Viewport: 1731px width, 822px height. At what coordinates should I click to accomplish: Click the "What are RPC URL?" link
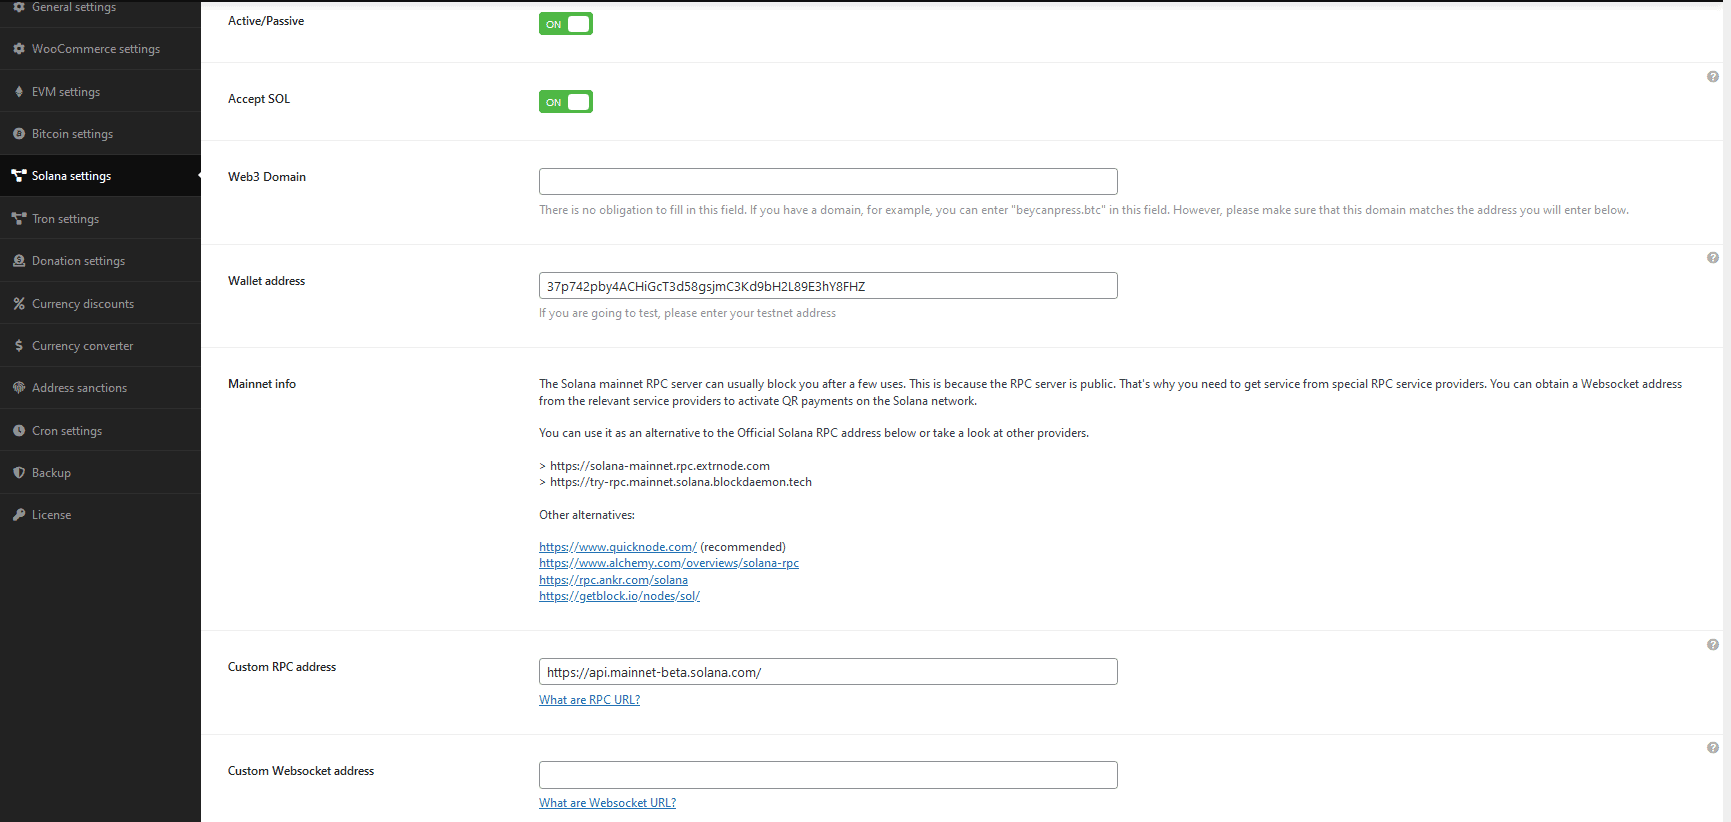(589, 700)
